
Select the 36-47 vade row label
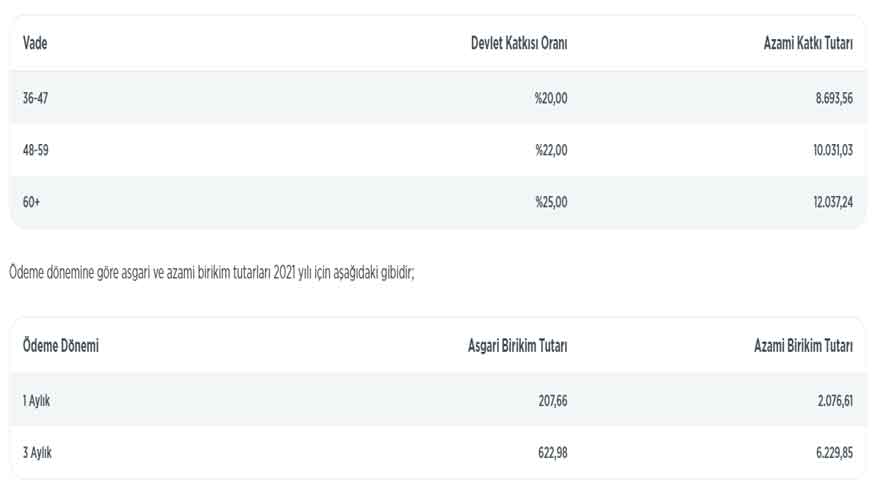pos(35,98)
